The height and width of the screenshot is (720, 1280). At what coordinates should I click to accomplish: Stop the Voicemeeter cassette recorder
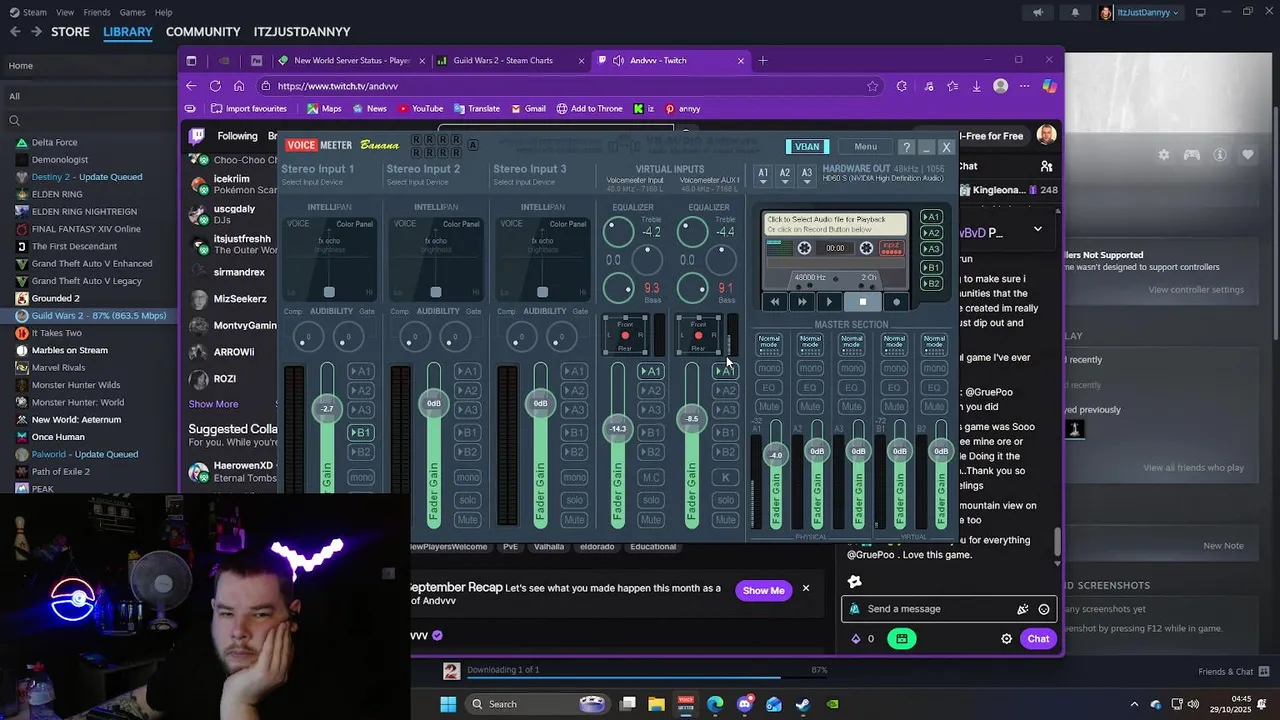[x=862, y=301]
